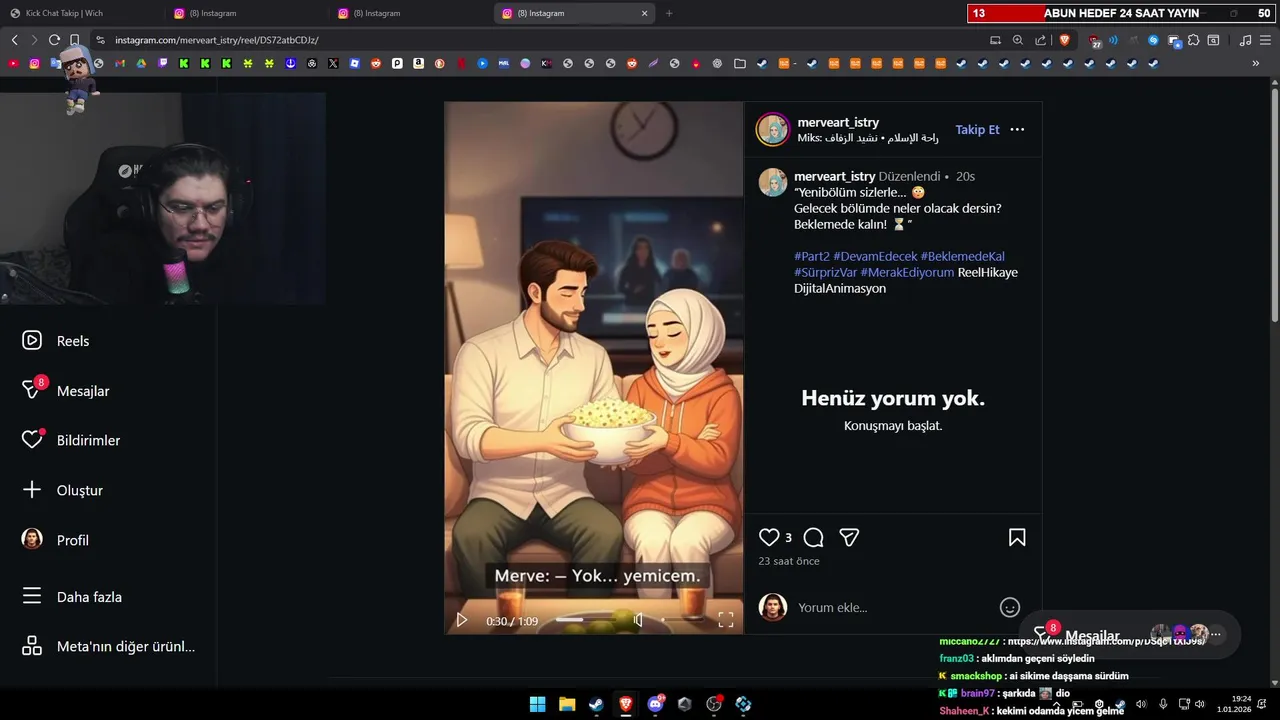Open the #SürprizVar hashtag

point(825,272)
